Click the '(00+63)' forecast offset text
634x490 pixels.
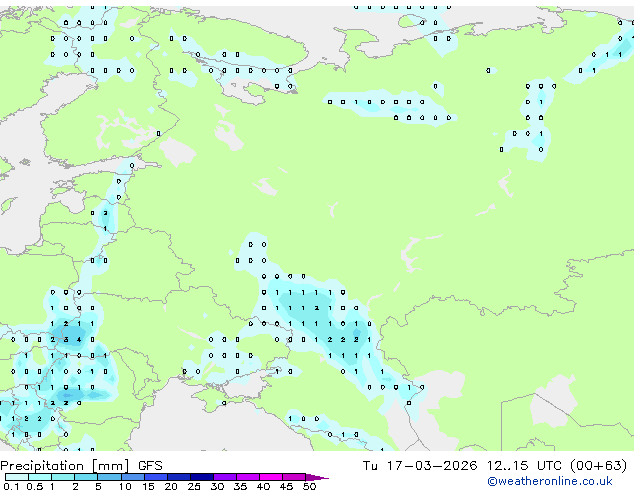(599, 466)
